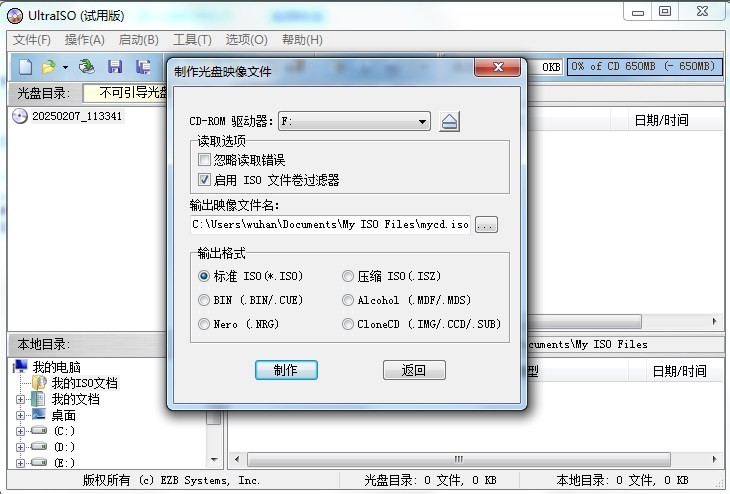Select Alcohol (.MDF/.MDS) format

click(347, 300)
